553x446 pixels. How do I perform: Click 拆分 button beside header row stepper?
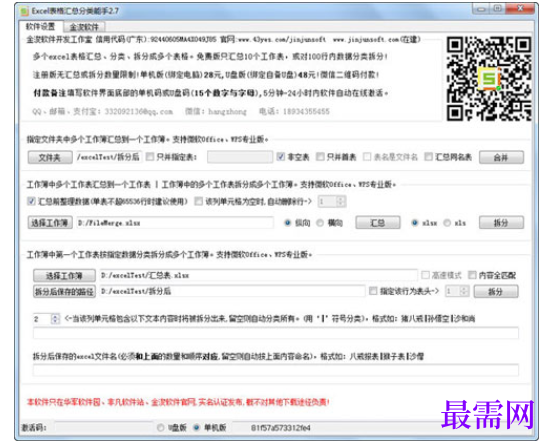coord(496,292)
